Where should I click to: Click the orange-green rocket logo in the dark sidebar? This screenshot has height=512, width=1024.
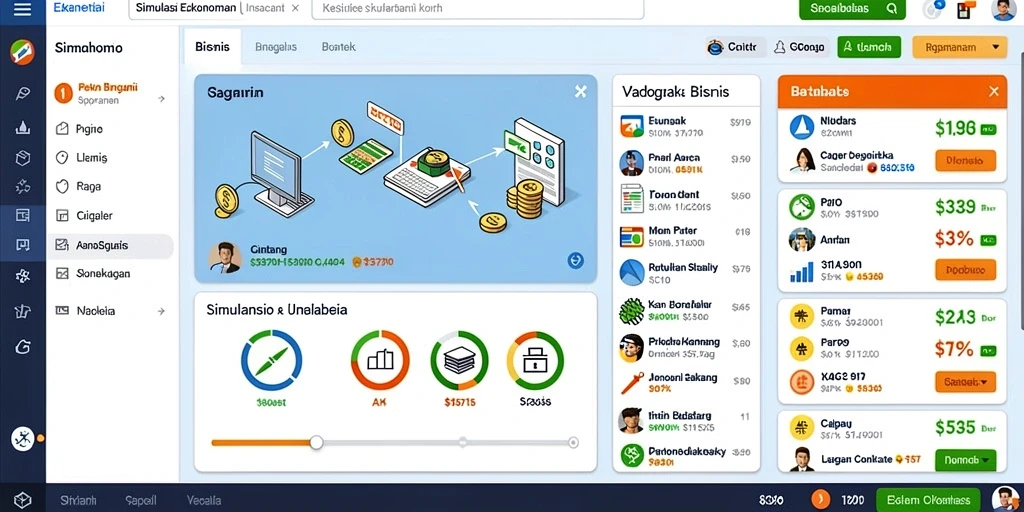tap(22, 52)
